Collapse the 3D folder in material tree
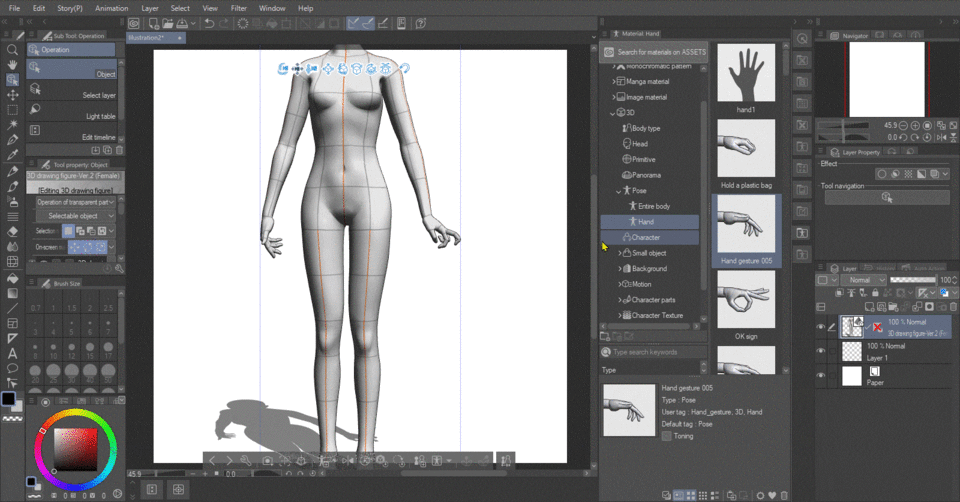Image resolution: width=960 pixels, height=502 pixels. pos(613,113)
